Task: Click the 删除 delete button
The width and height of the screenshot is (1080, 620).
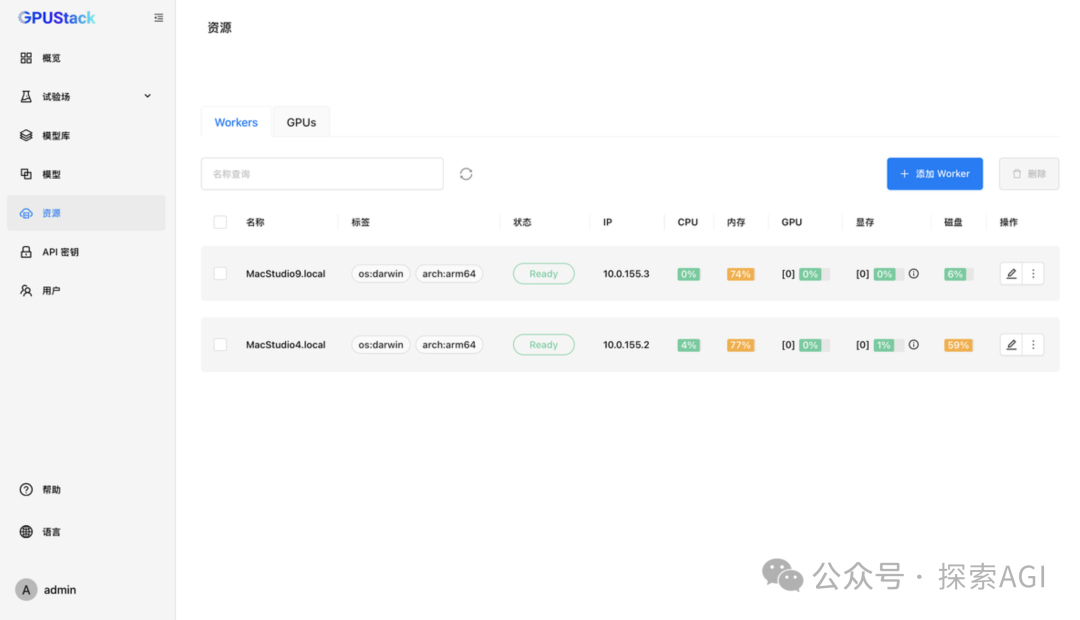Action: [x=1029, y=174]
